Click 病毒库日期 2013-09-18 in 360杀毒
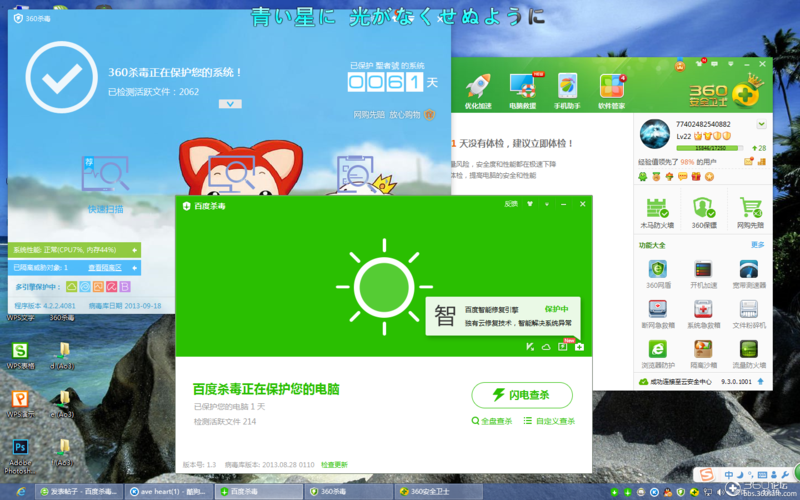The width and height of the screenshot is (800, 500). tap(125, 306)
